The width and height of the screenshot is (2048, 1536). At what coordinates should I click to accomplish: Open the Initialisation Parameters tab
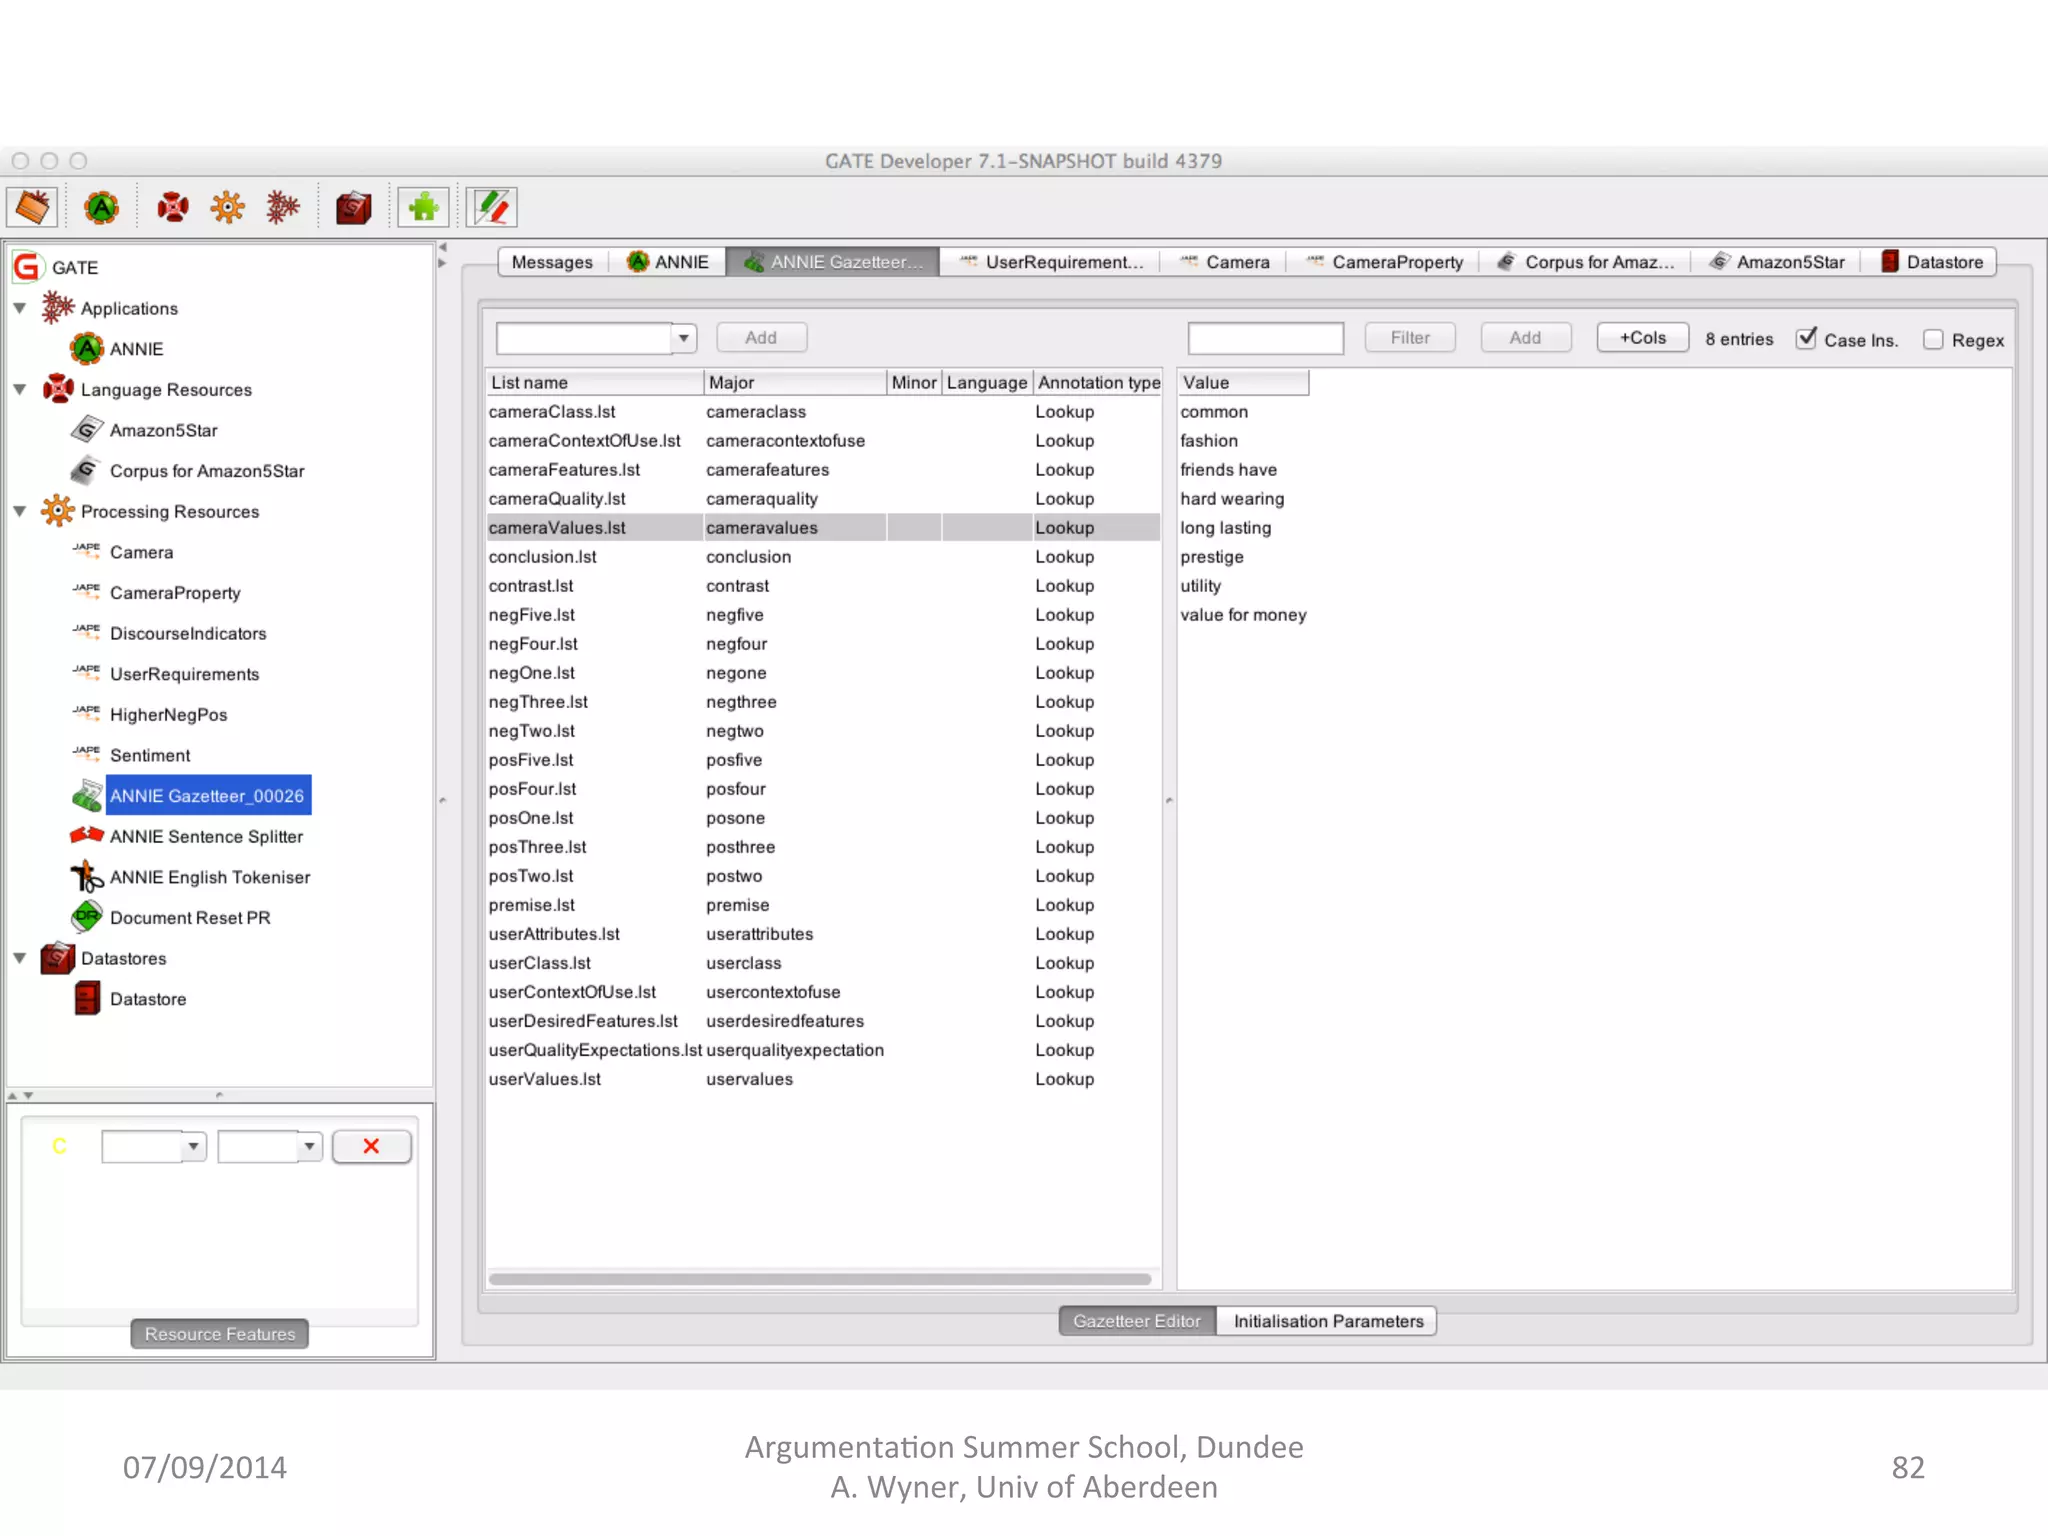tap(1327, 1321)
